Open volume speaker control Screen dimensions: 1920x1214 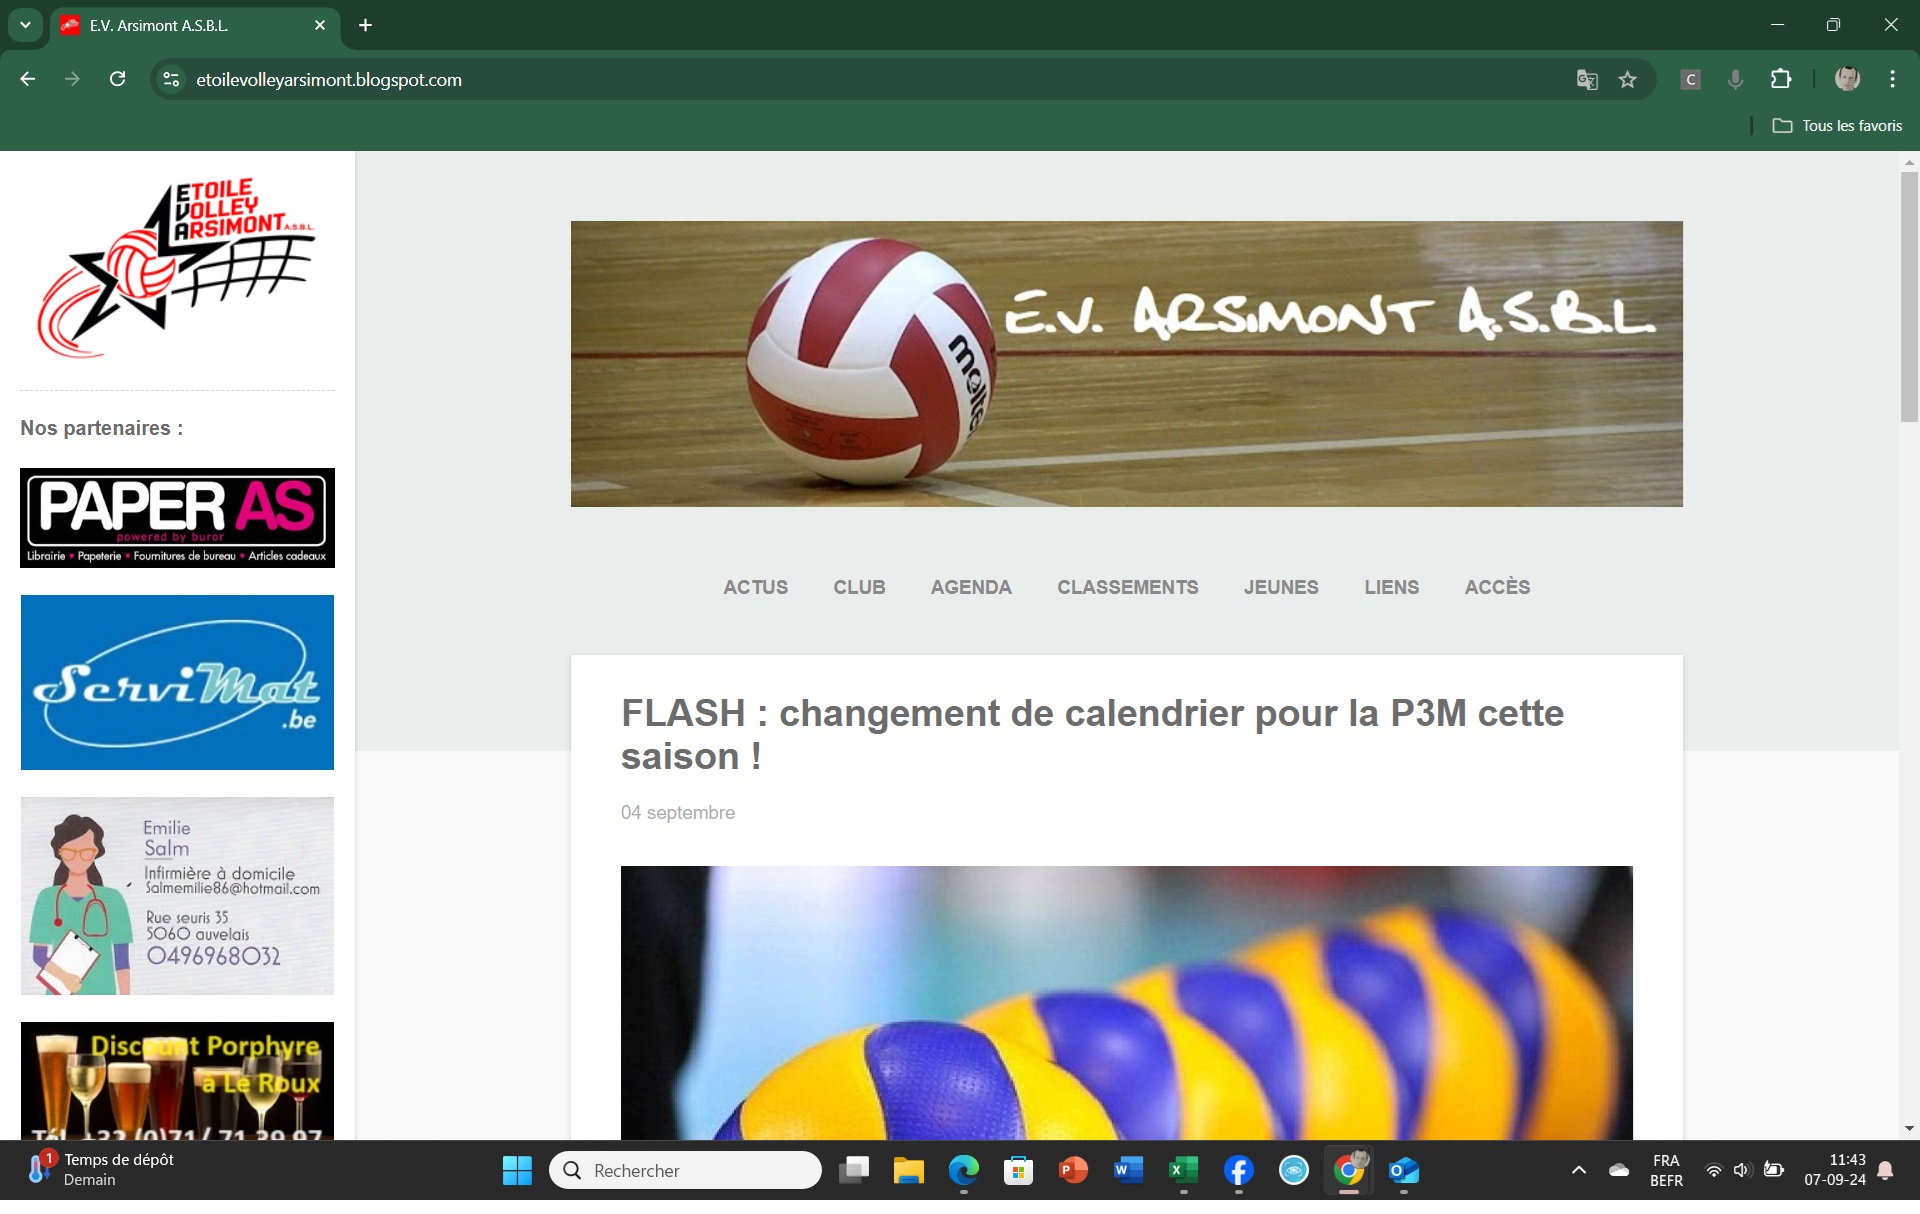click(x=1743, y=1170)
